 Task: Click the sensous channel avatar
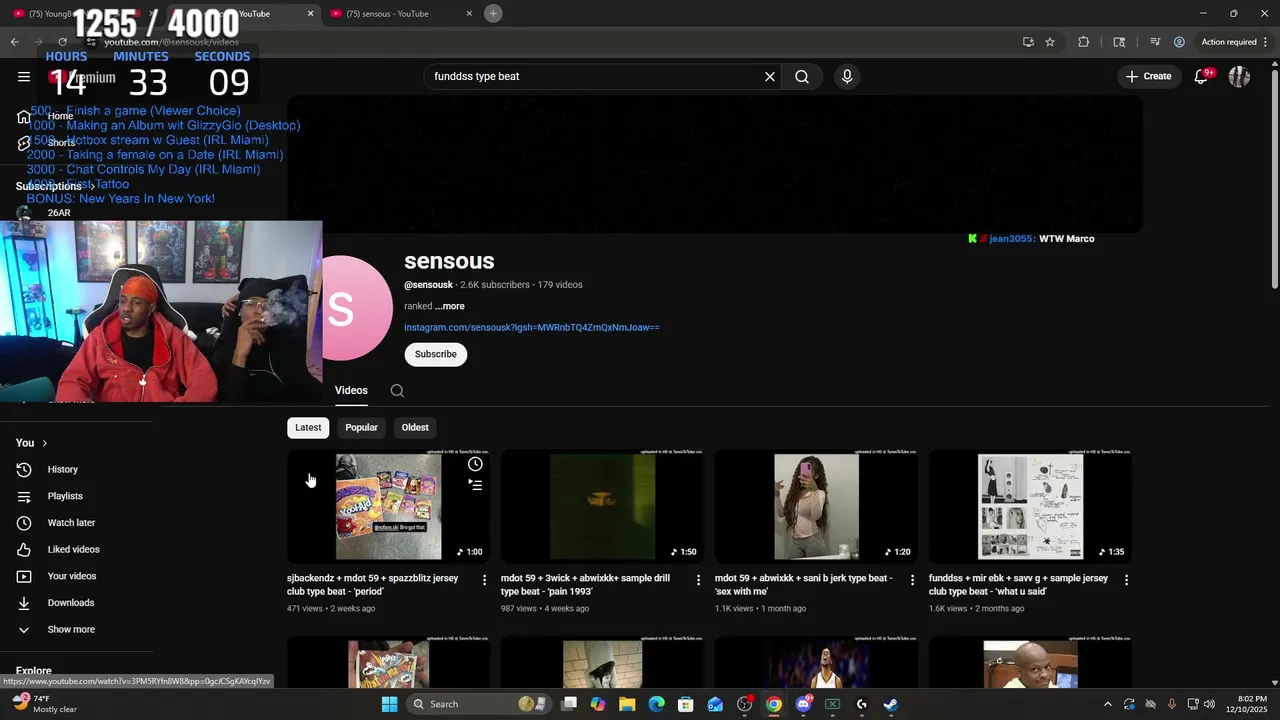tap(357, 308)
